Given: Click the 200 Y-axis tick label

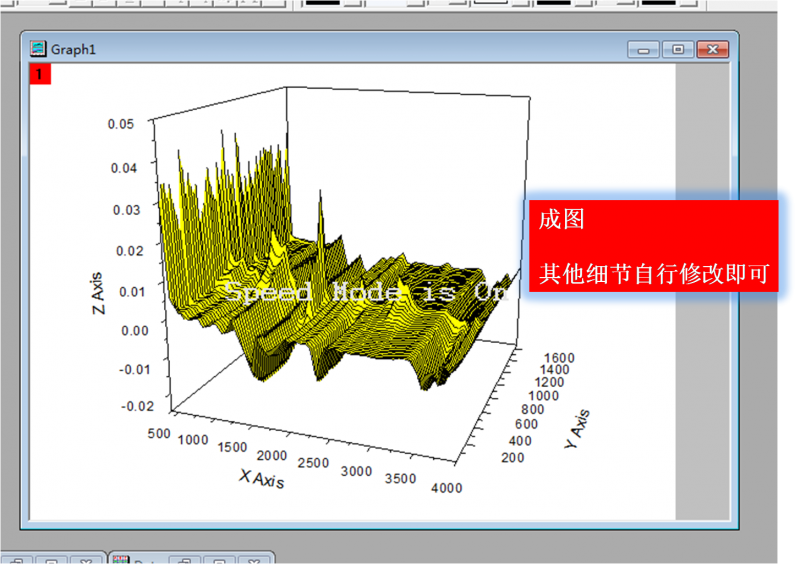Looking at the screenshot, I should click(x=513, y=458).
